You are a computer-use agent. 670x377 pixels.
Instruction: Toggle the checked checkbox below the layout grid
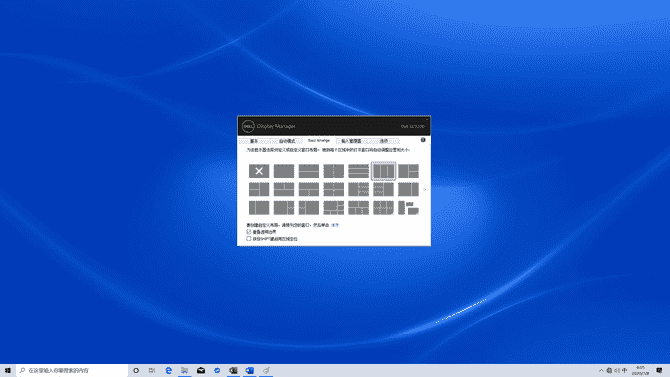249,232
